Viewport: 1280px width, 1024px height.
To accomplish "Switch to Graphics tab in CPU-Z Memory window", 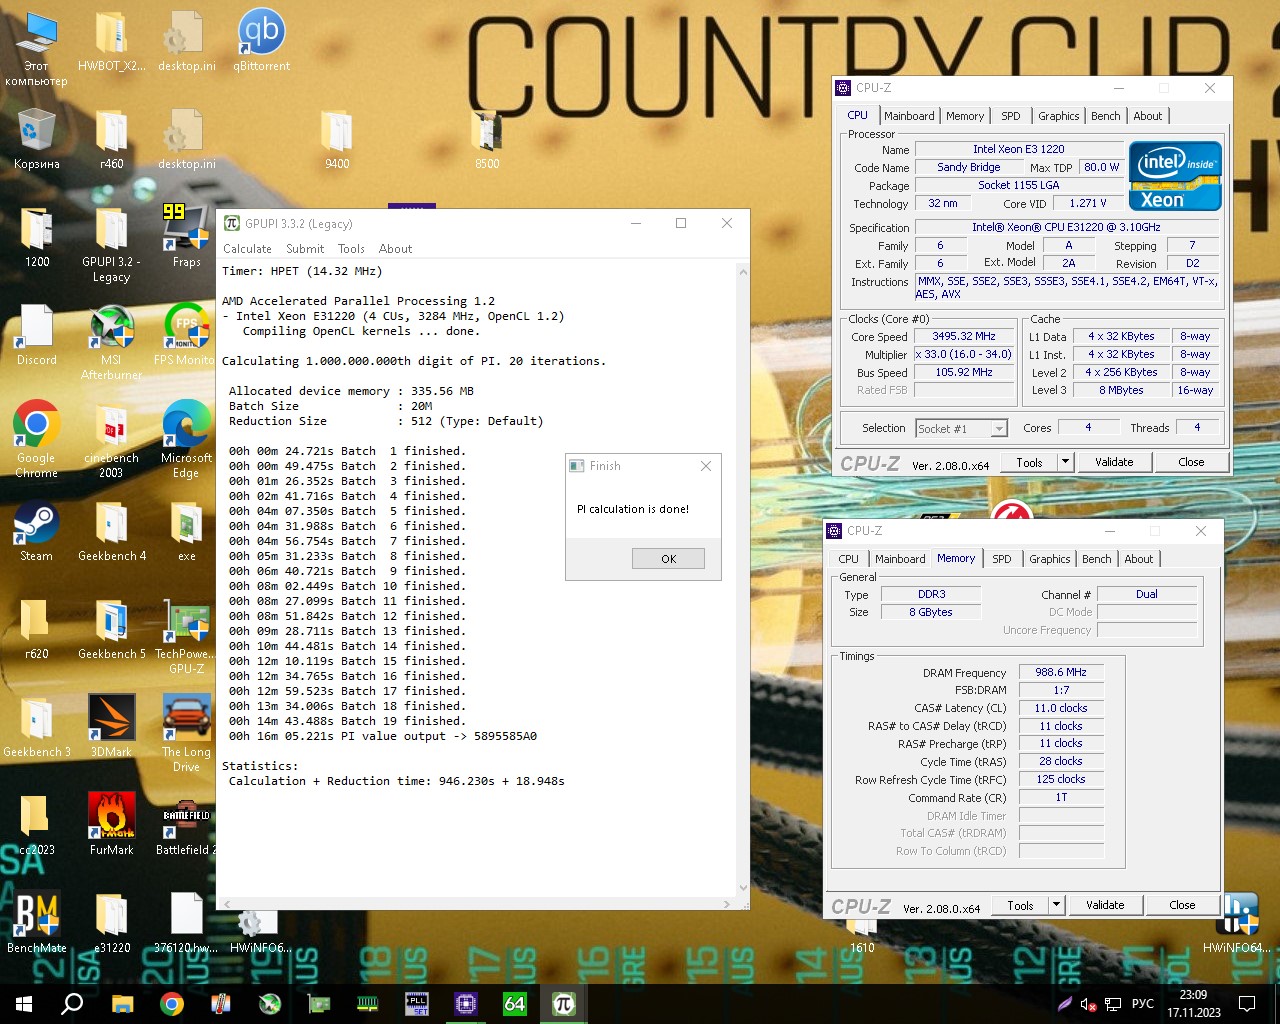I will click(x=1050, y=559).
